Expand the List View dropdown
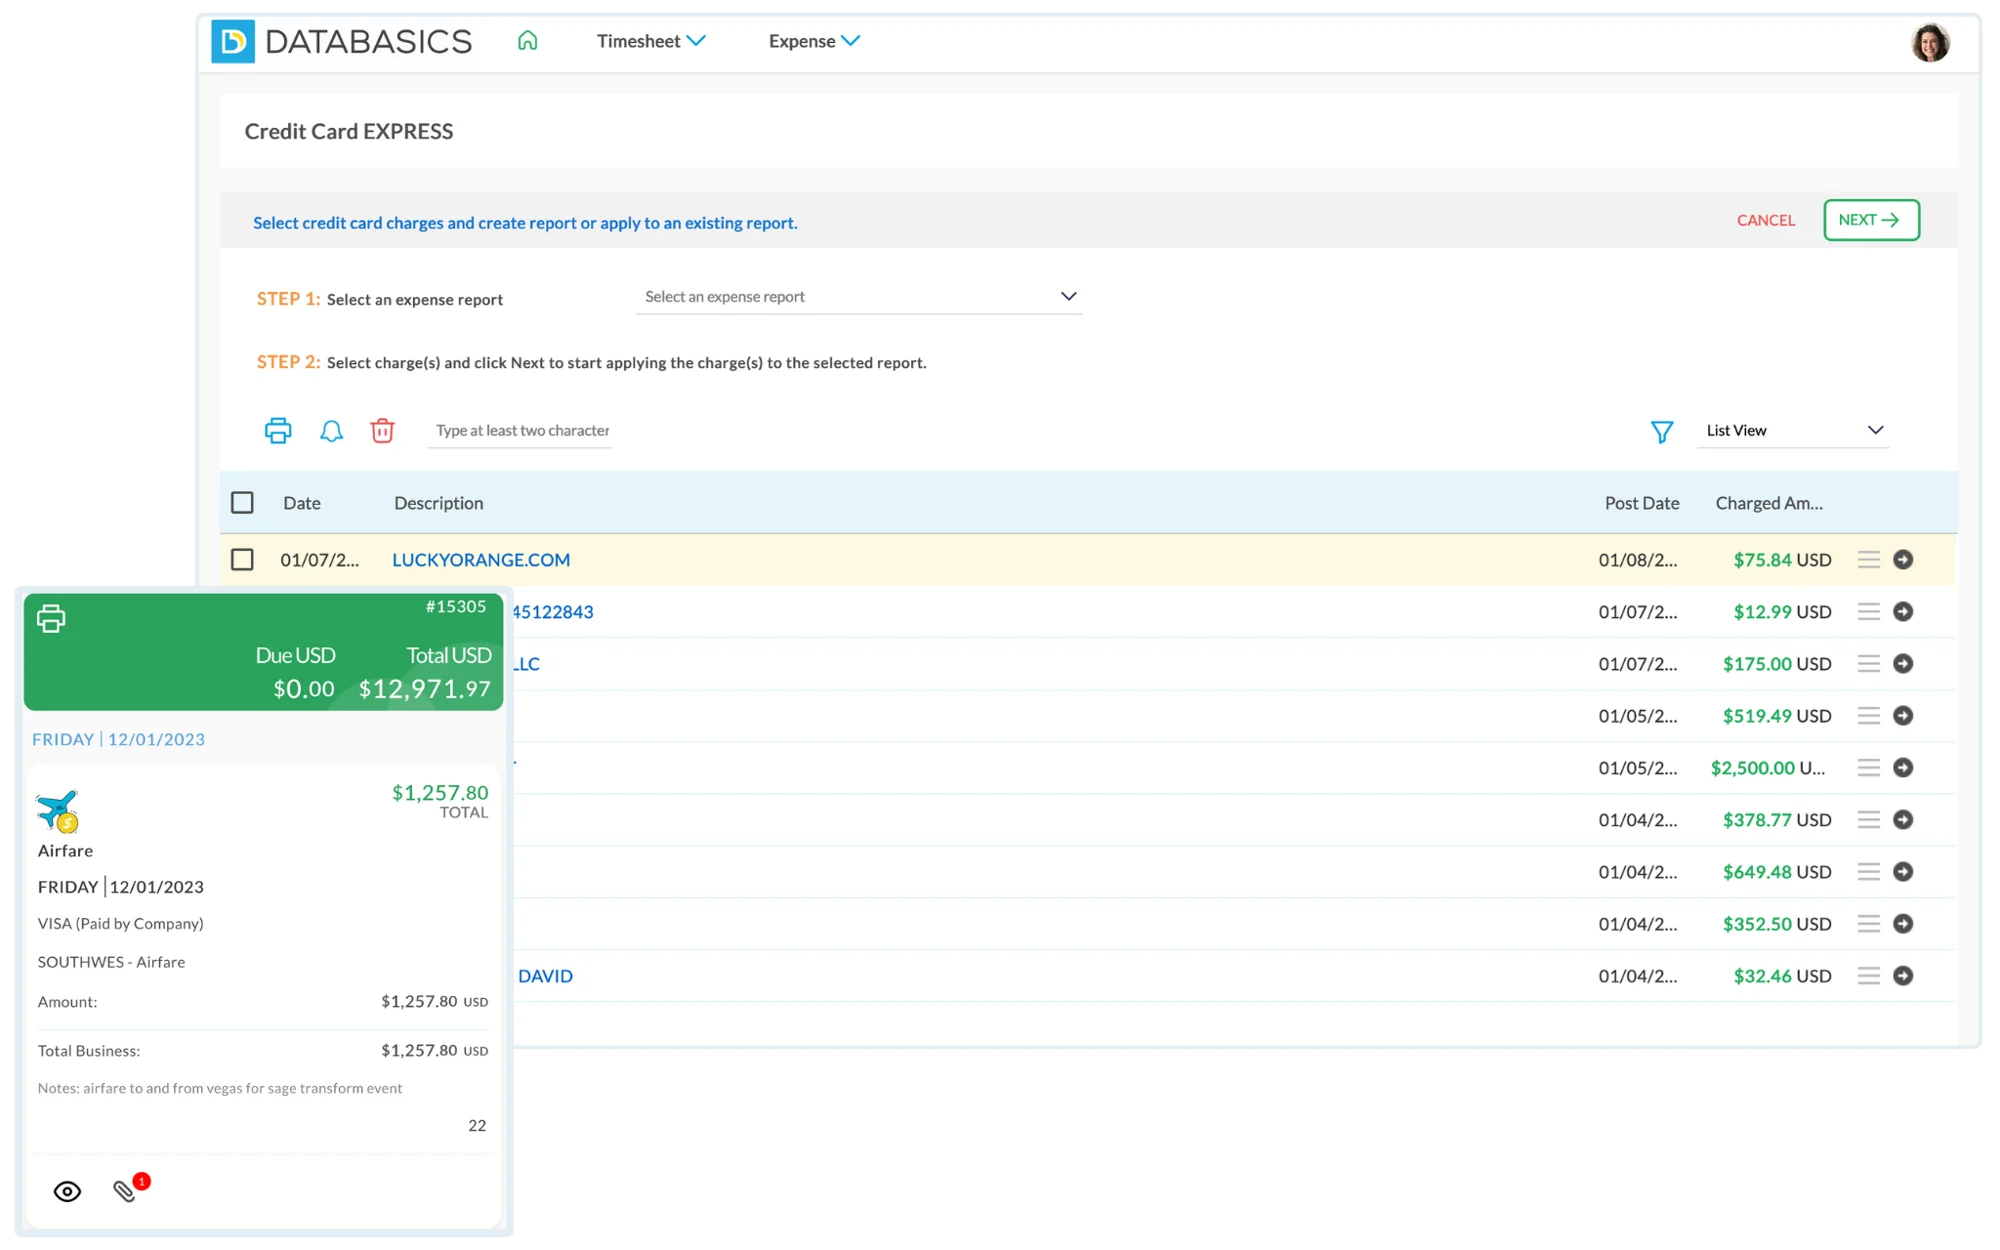Image resolution: width=2000 pixels, height=1250 pixels. [x=1793, y=431]
